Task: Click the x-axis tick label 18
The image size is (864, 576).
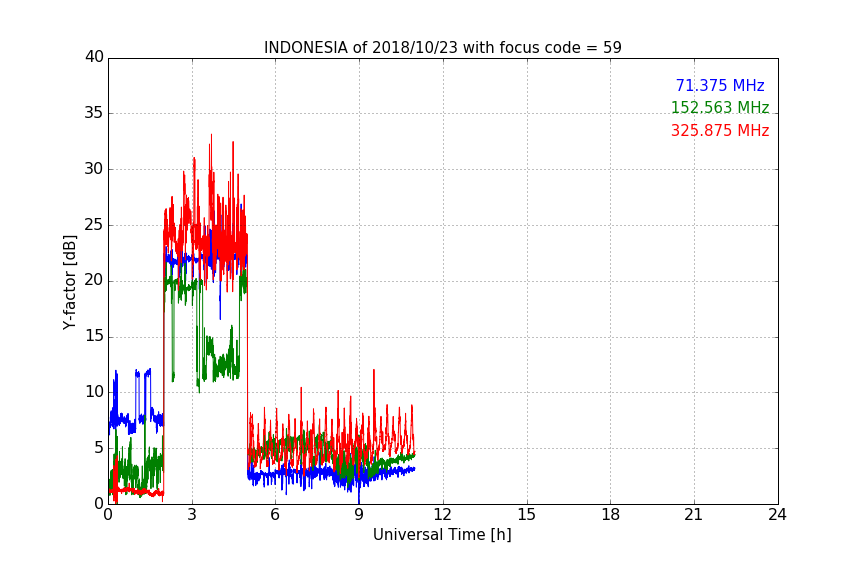Action: tap(611, 515)
